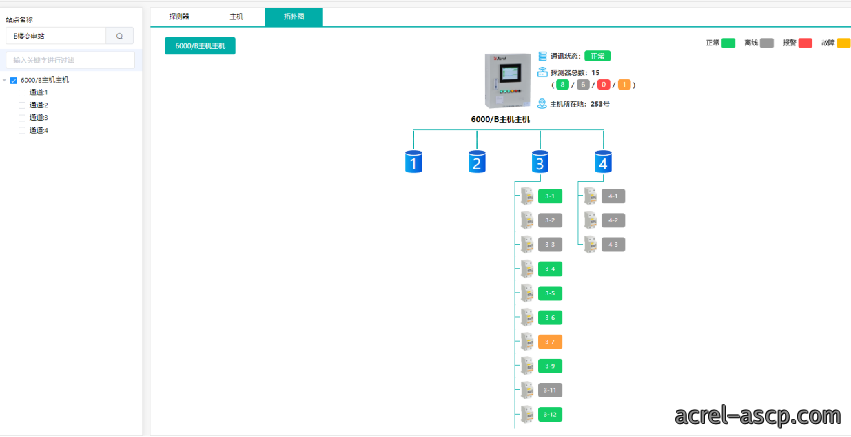Click the red alarm legend swatch
851x437 pixels.
click(805, 43)
